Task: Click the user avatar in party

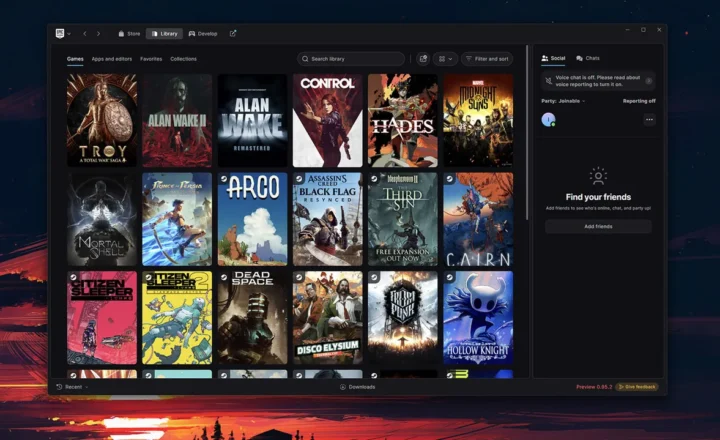Action: [548, 119]
